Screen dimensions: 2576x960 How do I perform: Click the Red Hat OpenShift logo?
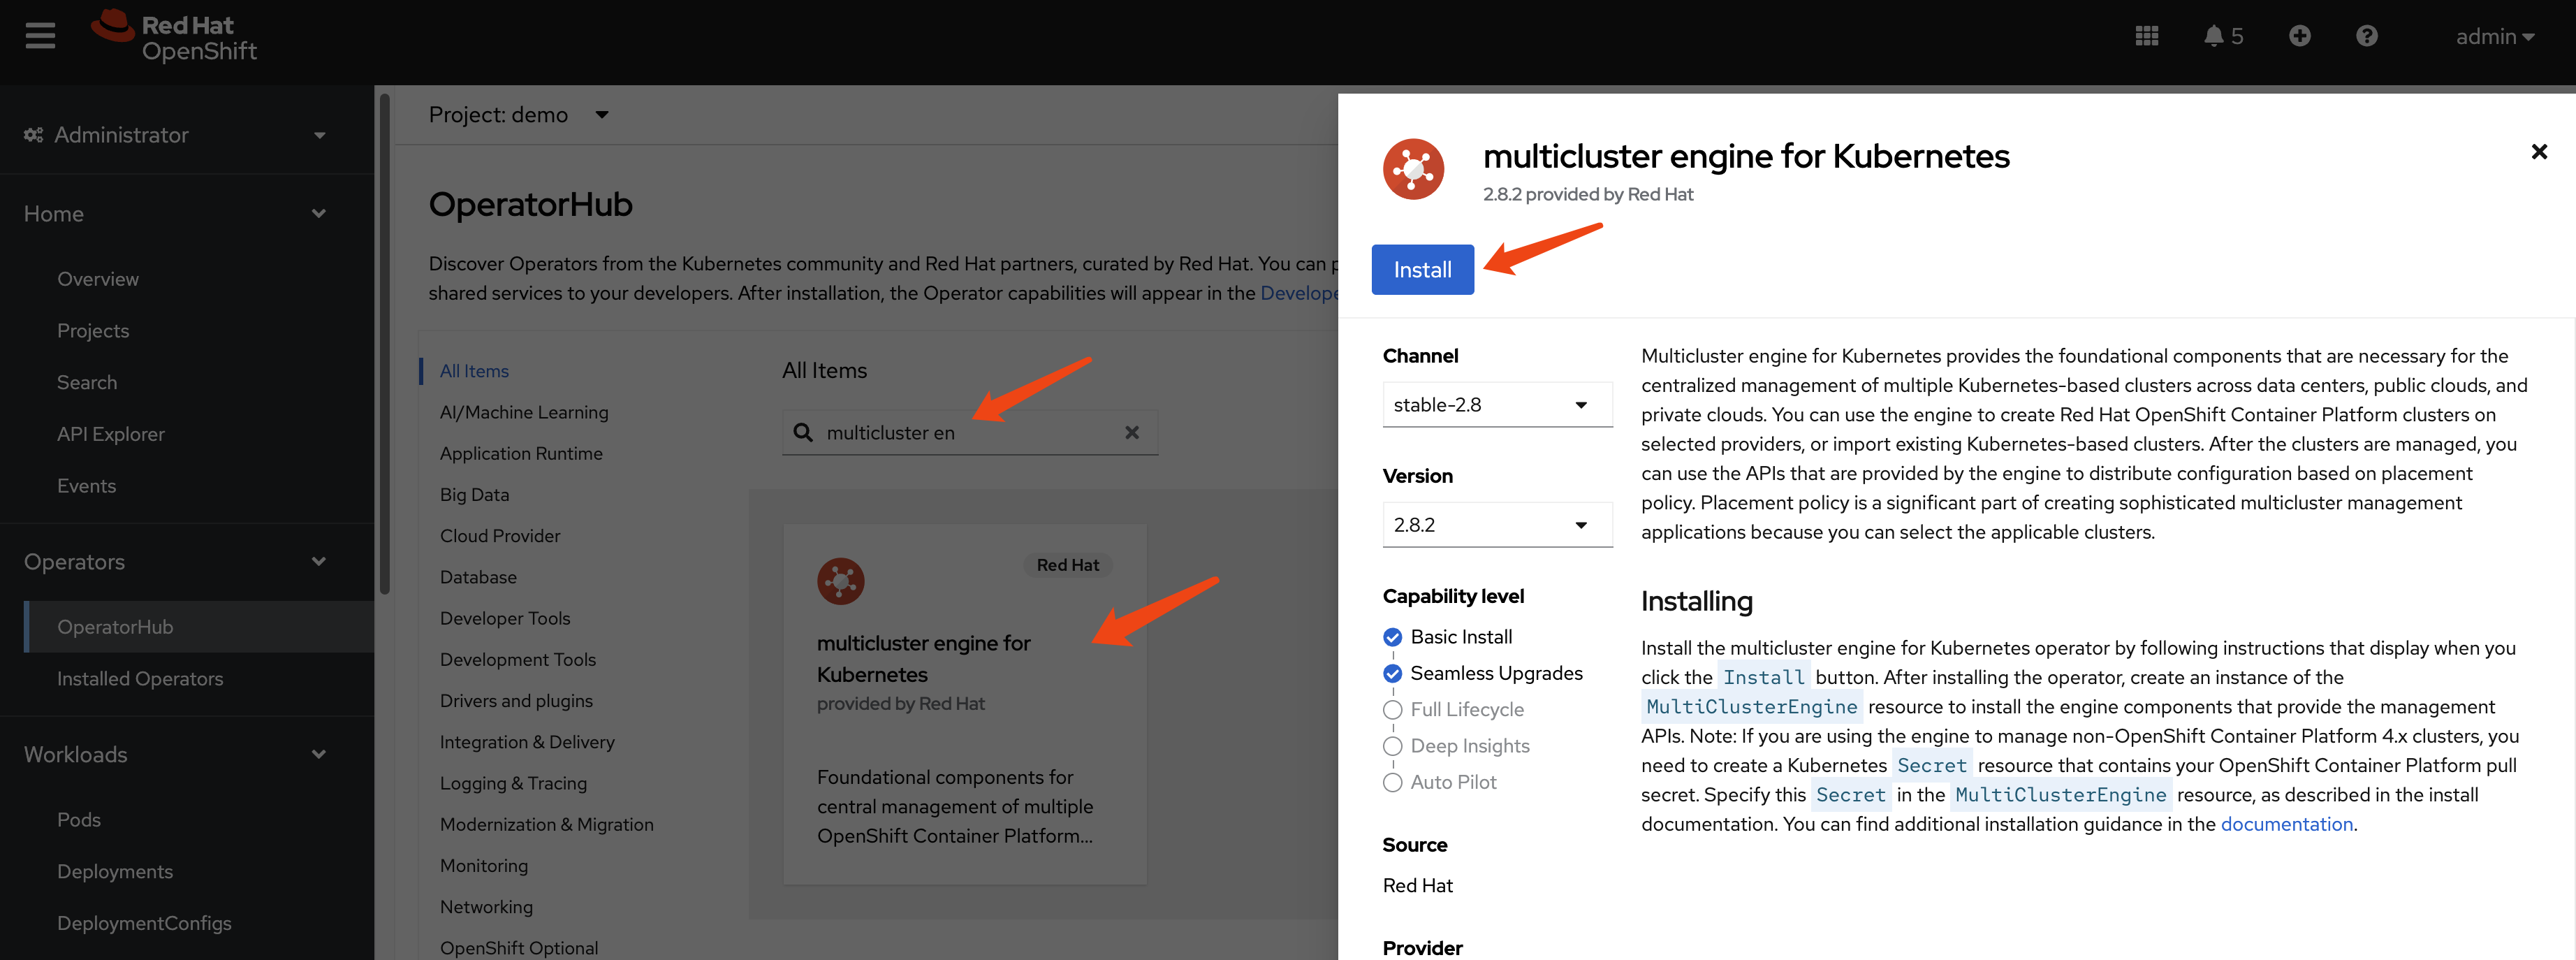click(175, 37)
